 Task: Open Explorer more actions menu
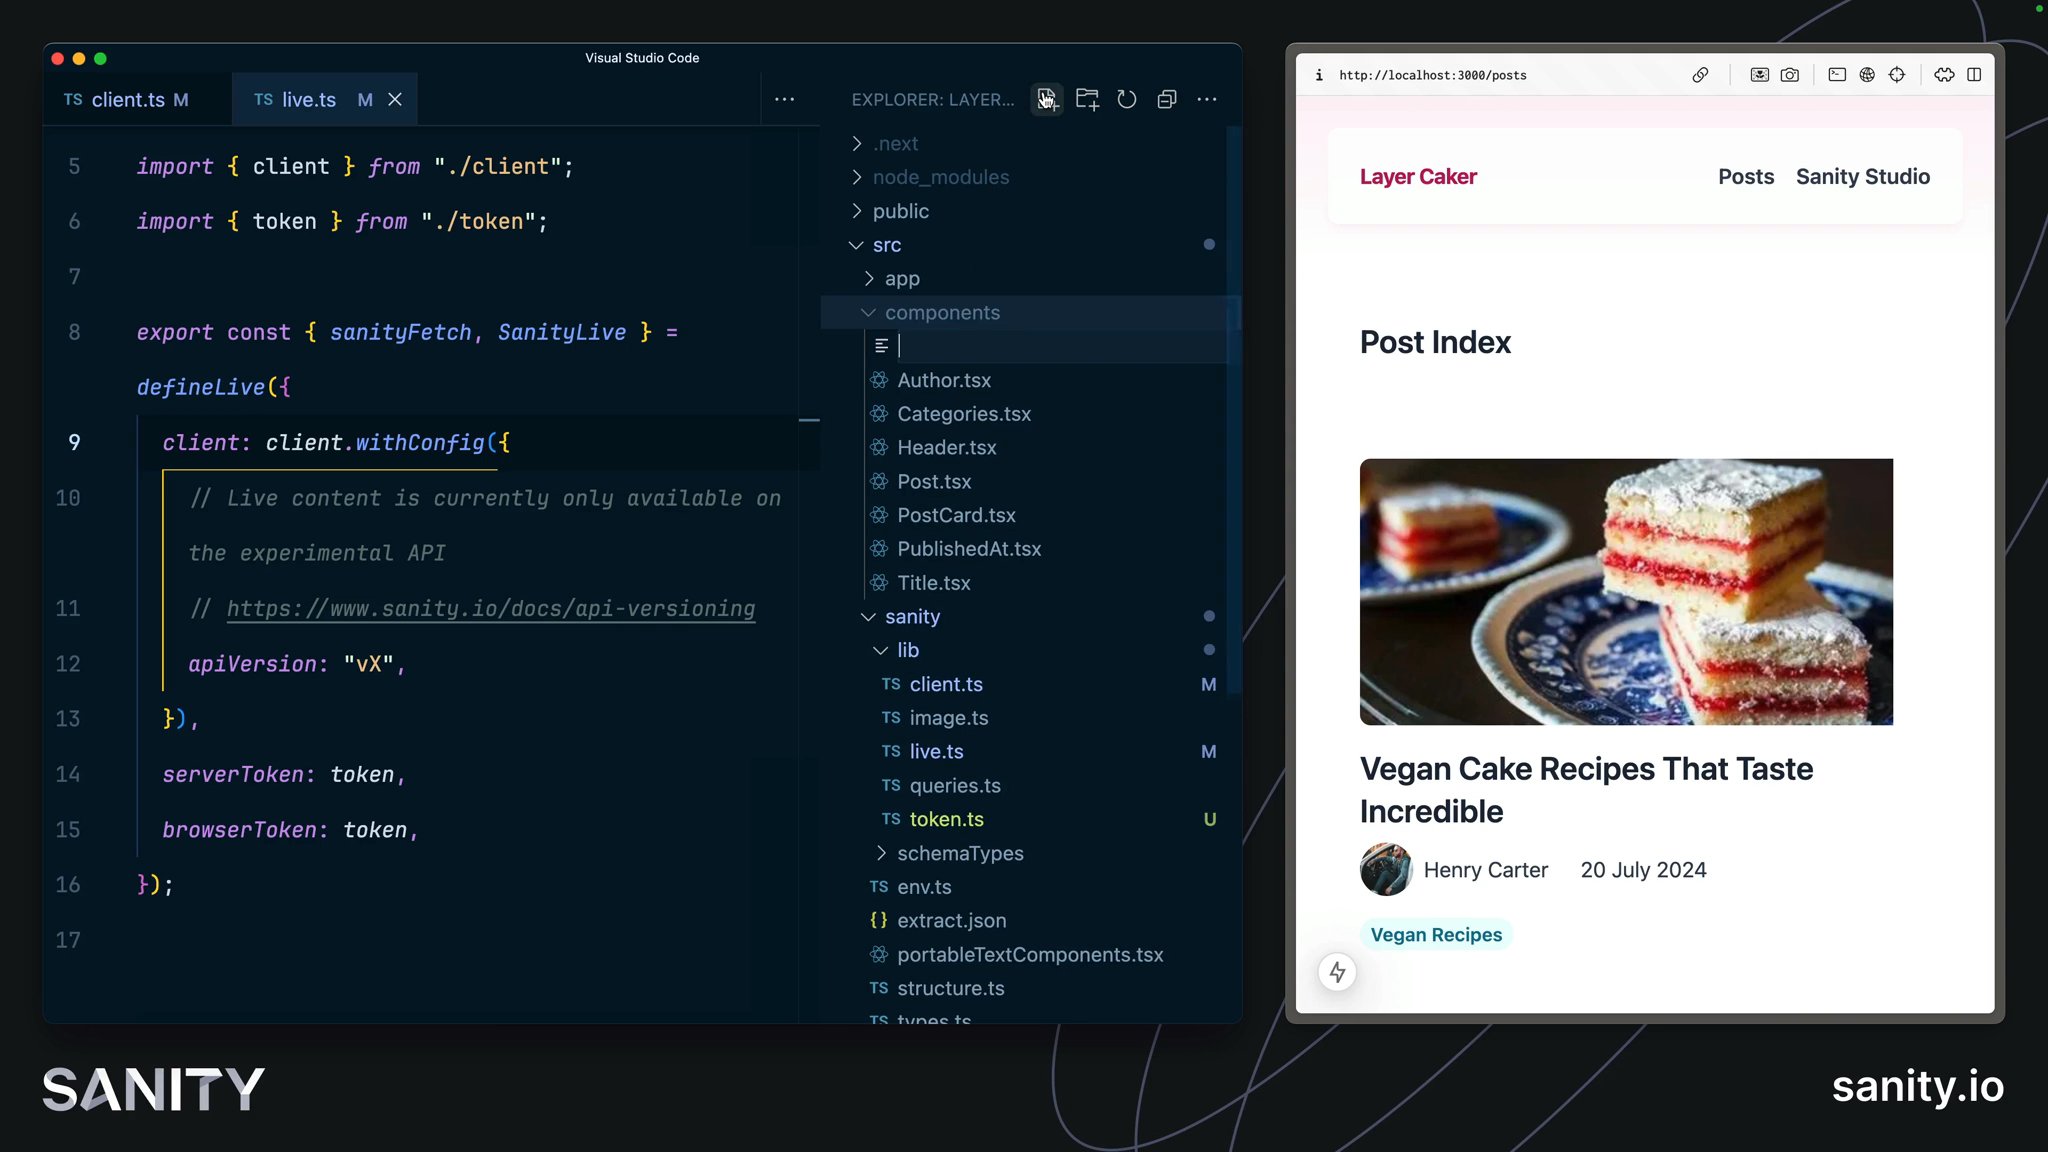pyautogui.click(x=1207, y=99)
